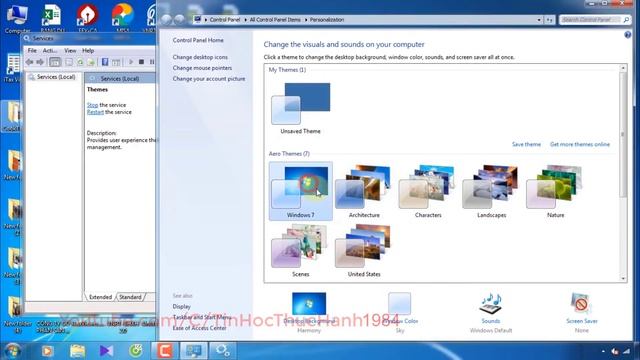Switch to the Extended tab
This screenshot has width=640, height=360.
100,297
